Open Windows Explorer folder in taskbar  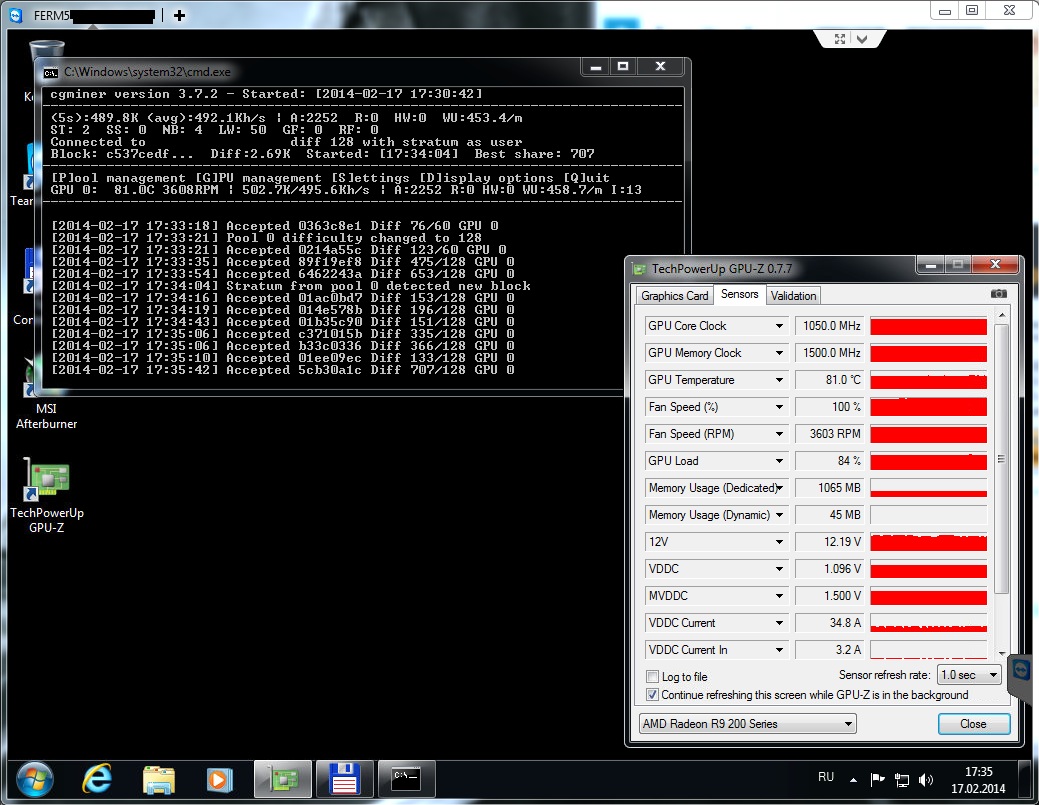pos(158,778)
